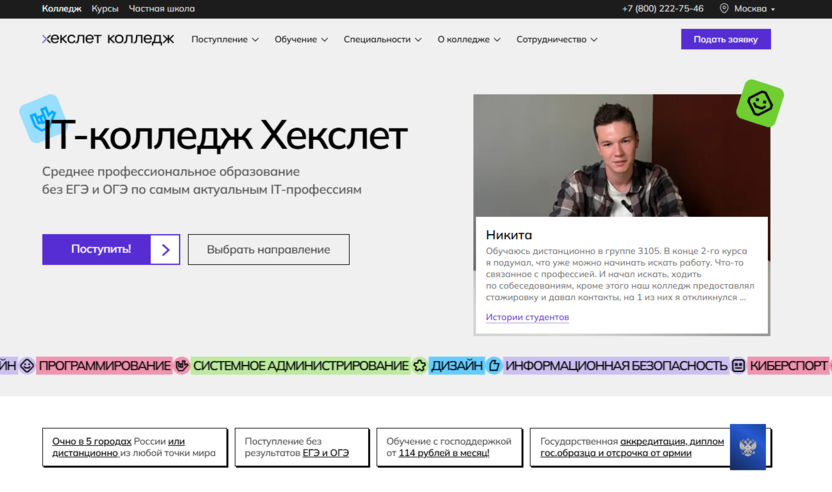Click the blue hand sticker near the heading

click(x=41, y=118)
